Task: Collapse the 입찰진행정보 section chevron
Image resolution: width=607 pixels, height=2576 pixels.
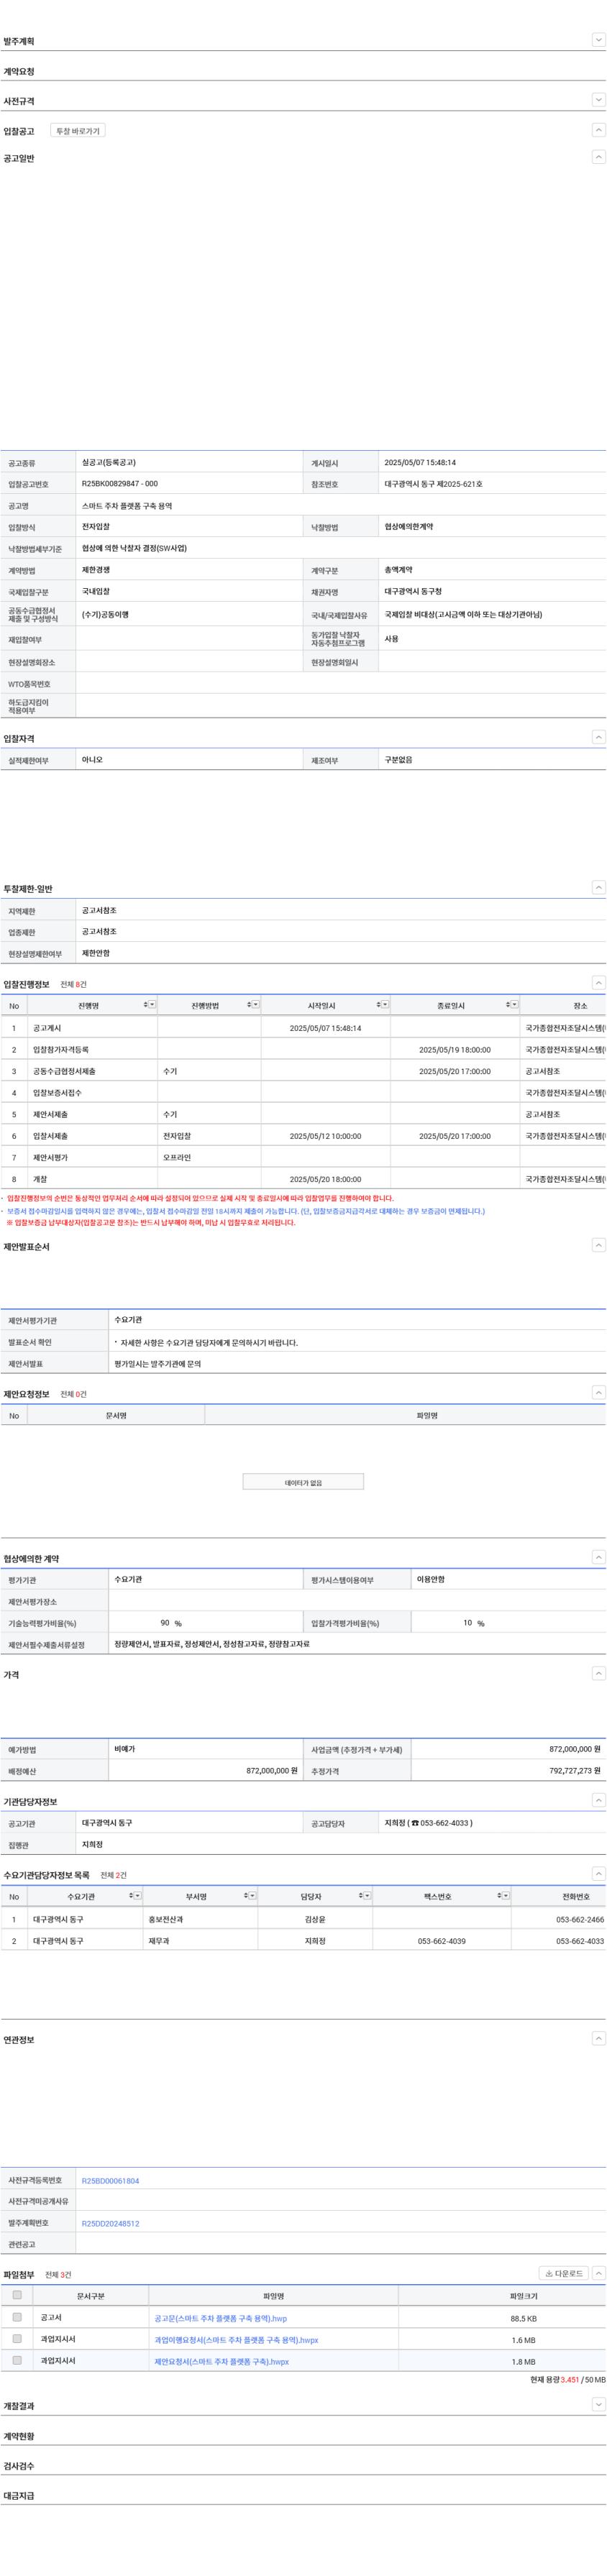Action: (598, 983)
